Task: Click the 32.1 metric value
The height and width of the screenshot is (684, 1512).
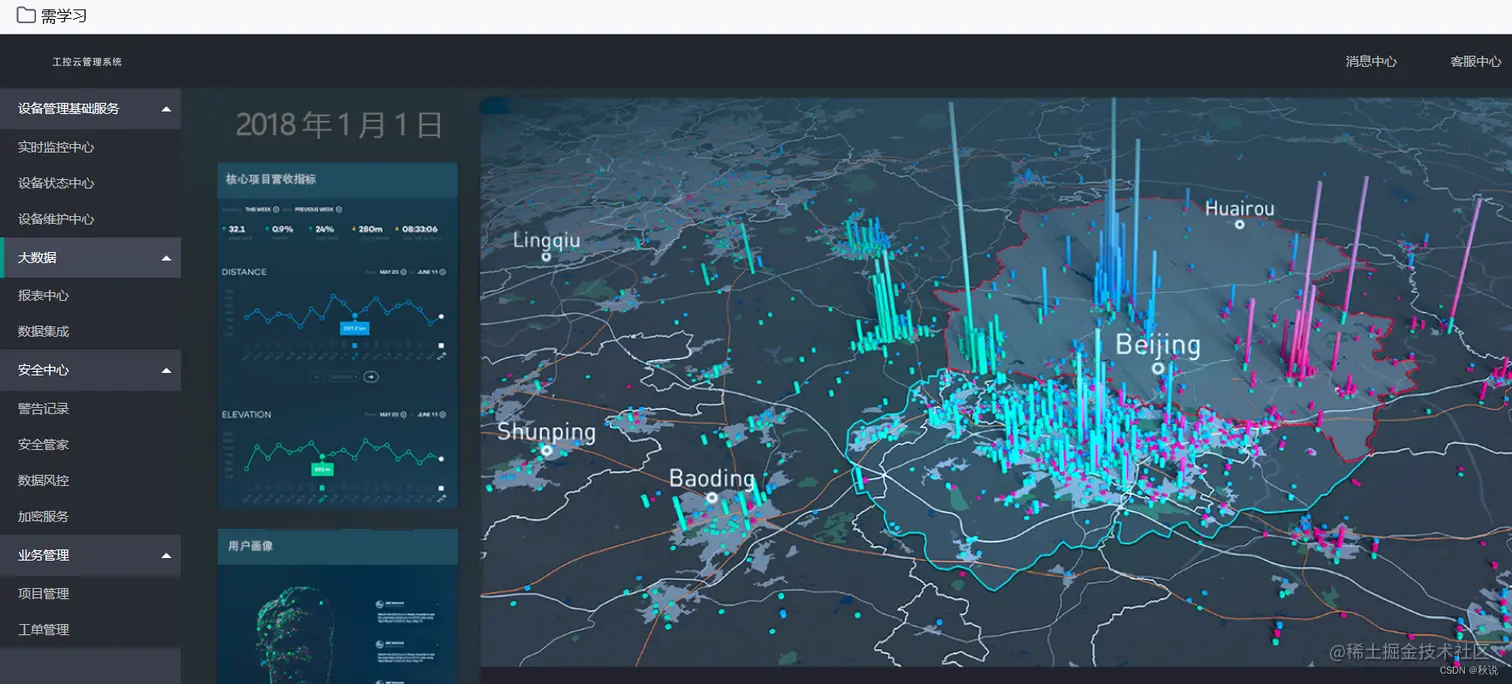Action: pos(237,229)
